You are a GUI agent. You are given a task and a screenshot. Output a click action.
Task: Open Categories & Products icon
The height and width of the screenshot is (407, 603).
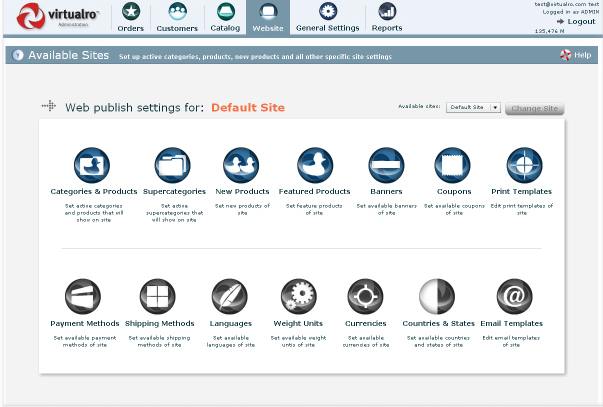click(x=92, y=165)
